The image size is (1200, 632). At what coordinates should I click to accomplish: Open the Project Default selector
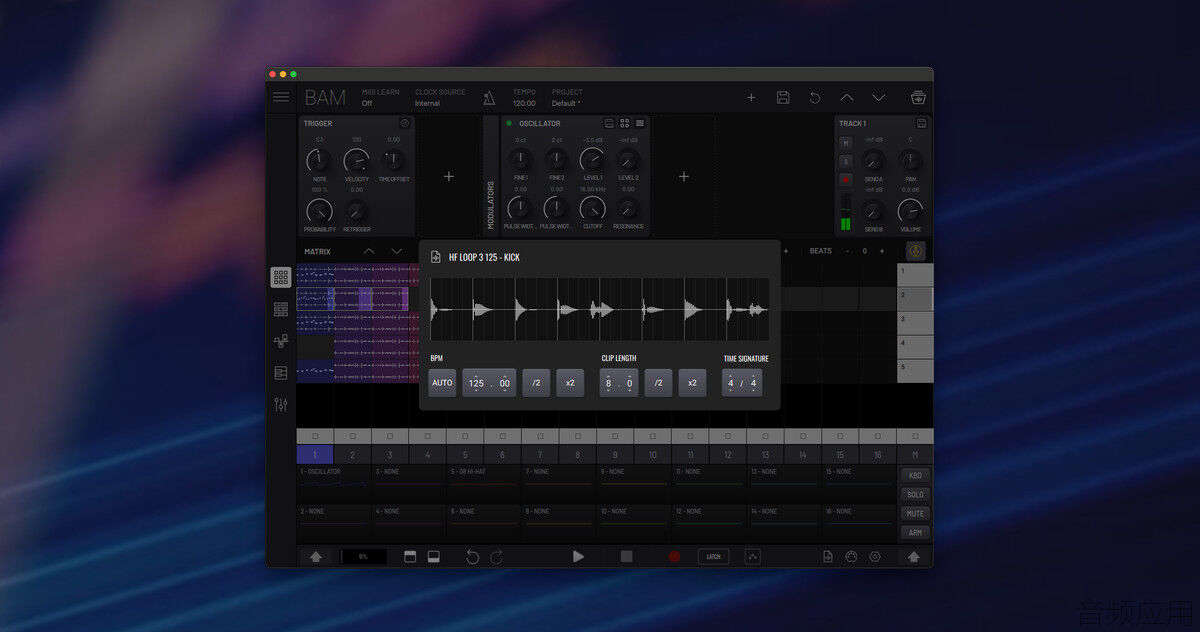(x=567, y=98)
